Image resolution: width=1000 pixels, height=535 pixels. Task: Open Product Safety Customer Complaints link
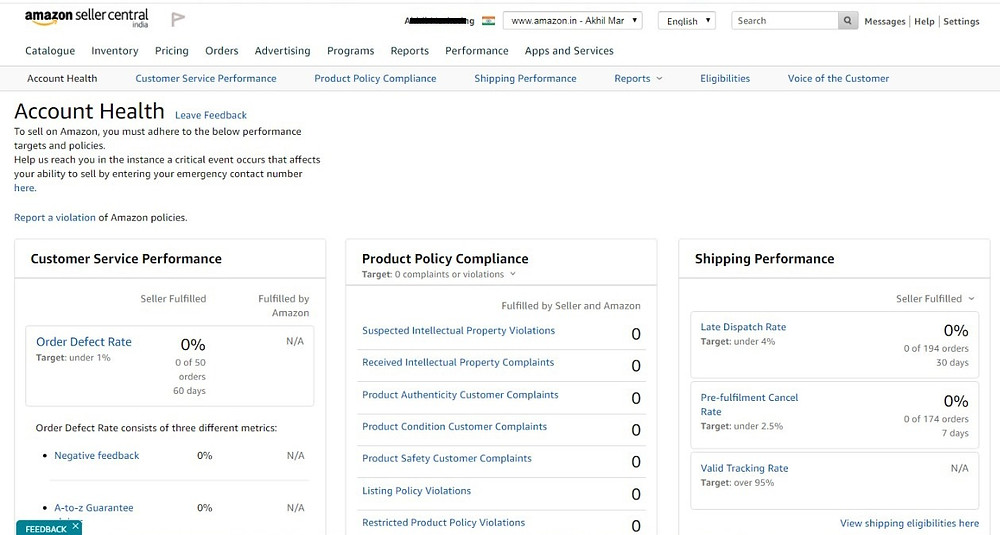pos(446,458)
